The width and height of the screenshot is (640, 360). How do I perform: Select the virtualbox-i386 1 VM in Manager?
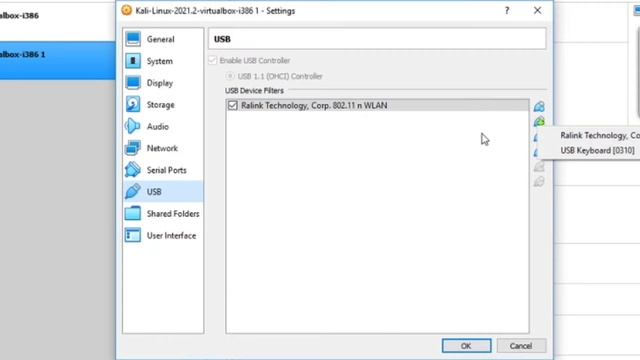(58, 60)
